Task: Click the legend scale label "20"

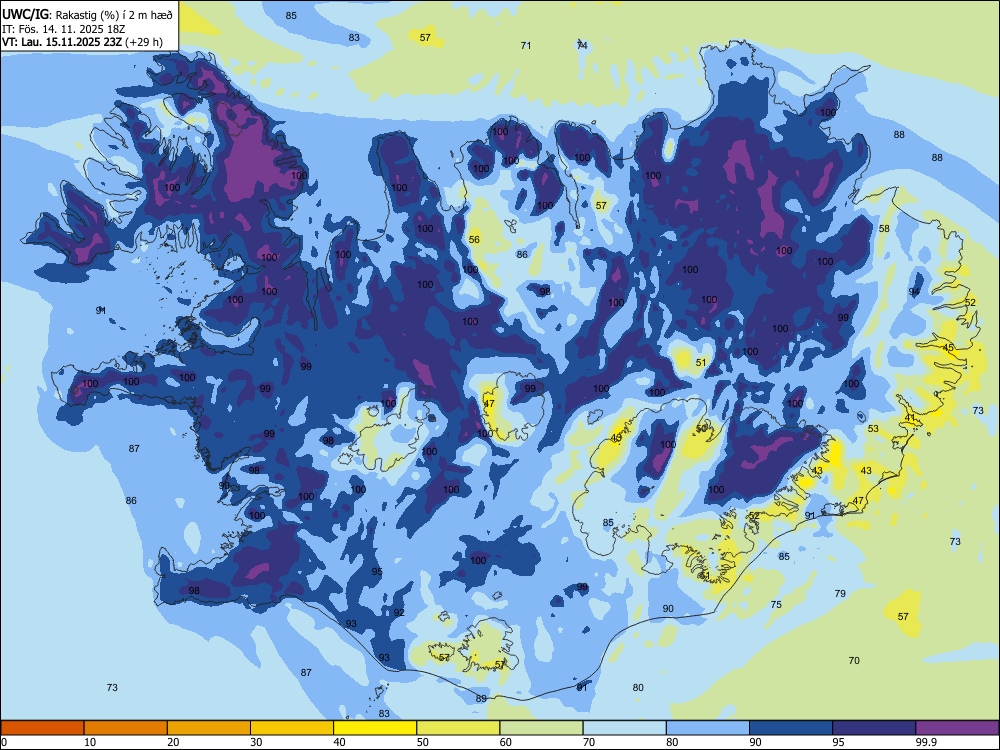Action: coord(173,742)
